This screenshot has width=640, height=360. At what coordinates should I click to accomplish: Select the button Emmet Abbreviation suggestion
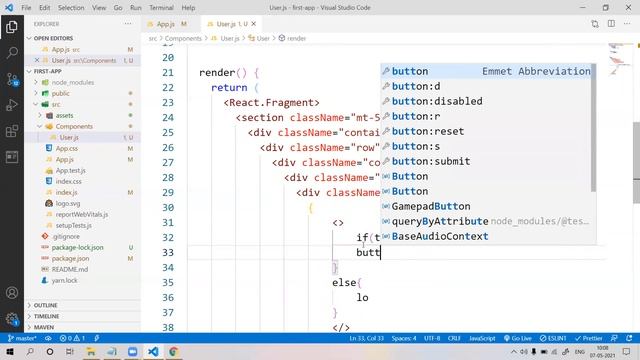point(486,71)
